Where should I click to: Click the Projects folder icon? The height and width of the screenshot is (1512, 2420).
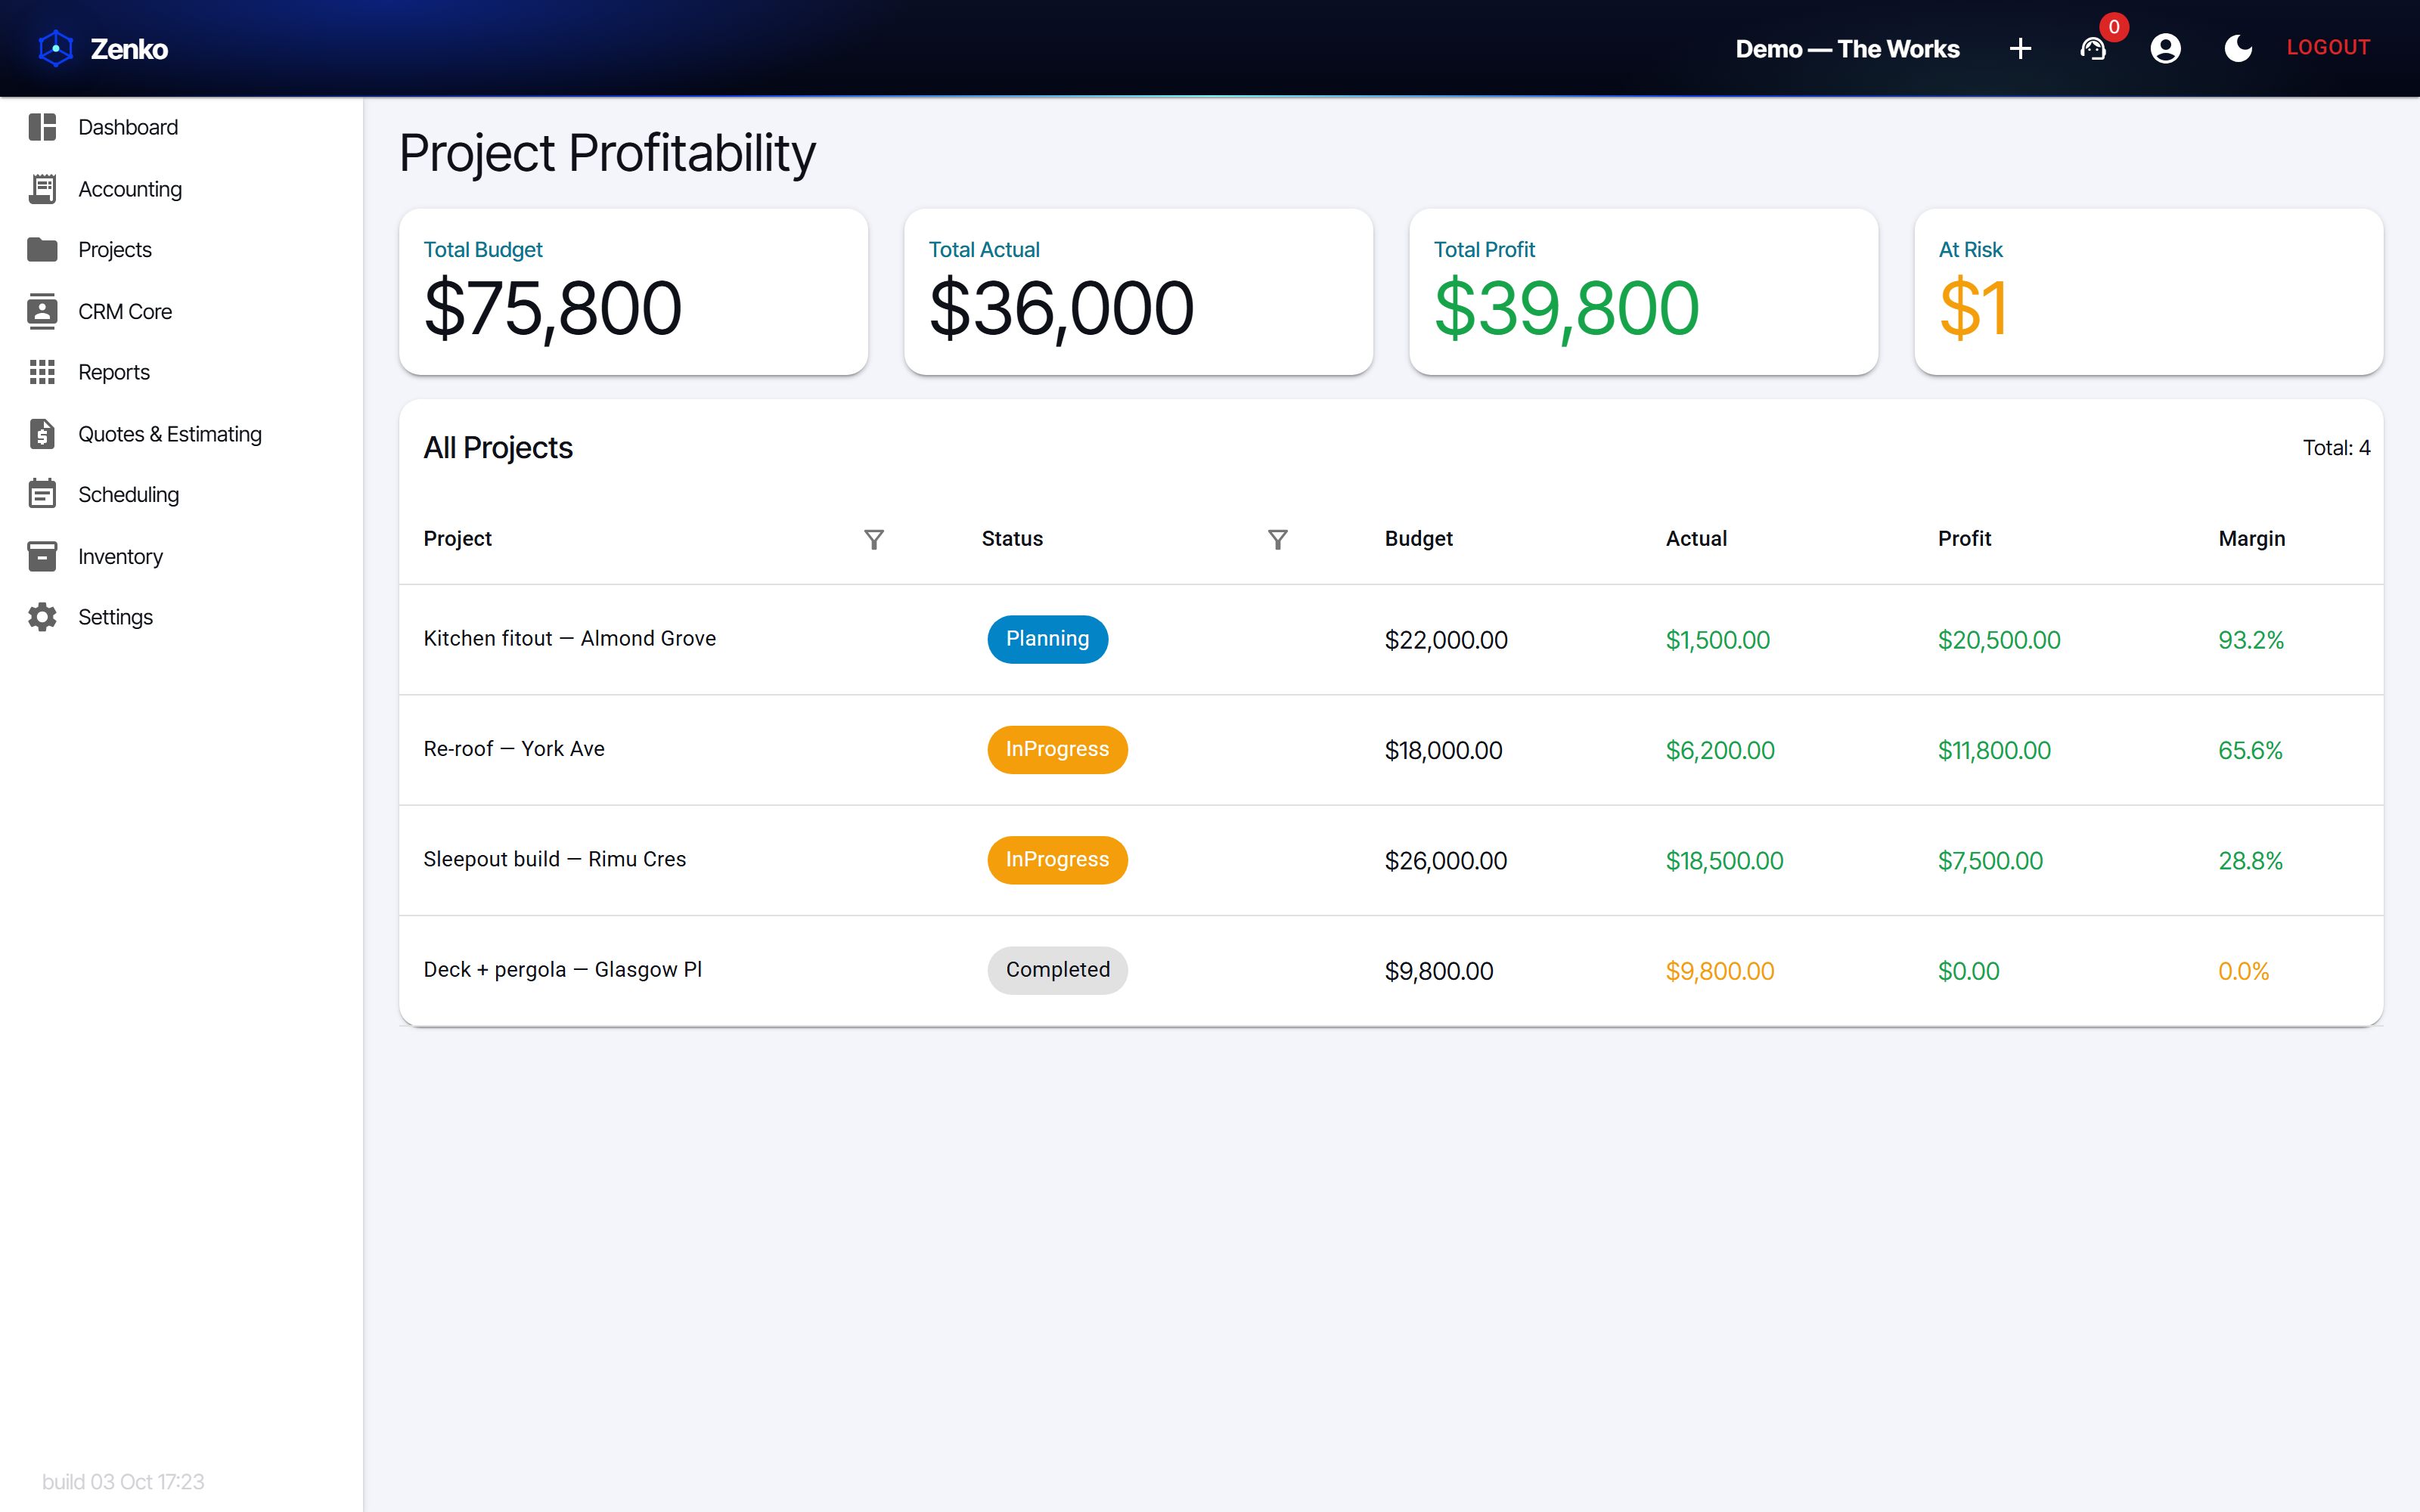click(42, 249)
